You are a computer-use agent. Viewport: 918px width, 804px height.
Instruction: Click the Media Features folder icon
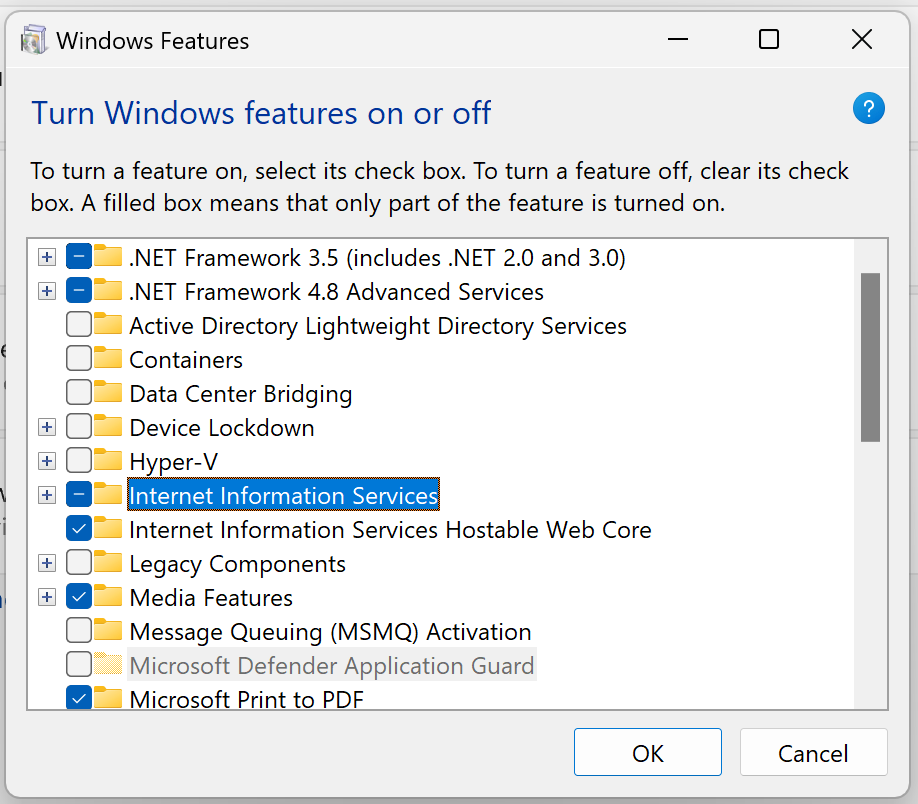coord(107,597)
